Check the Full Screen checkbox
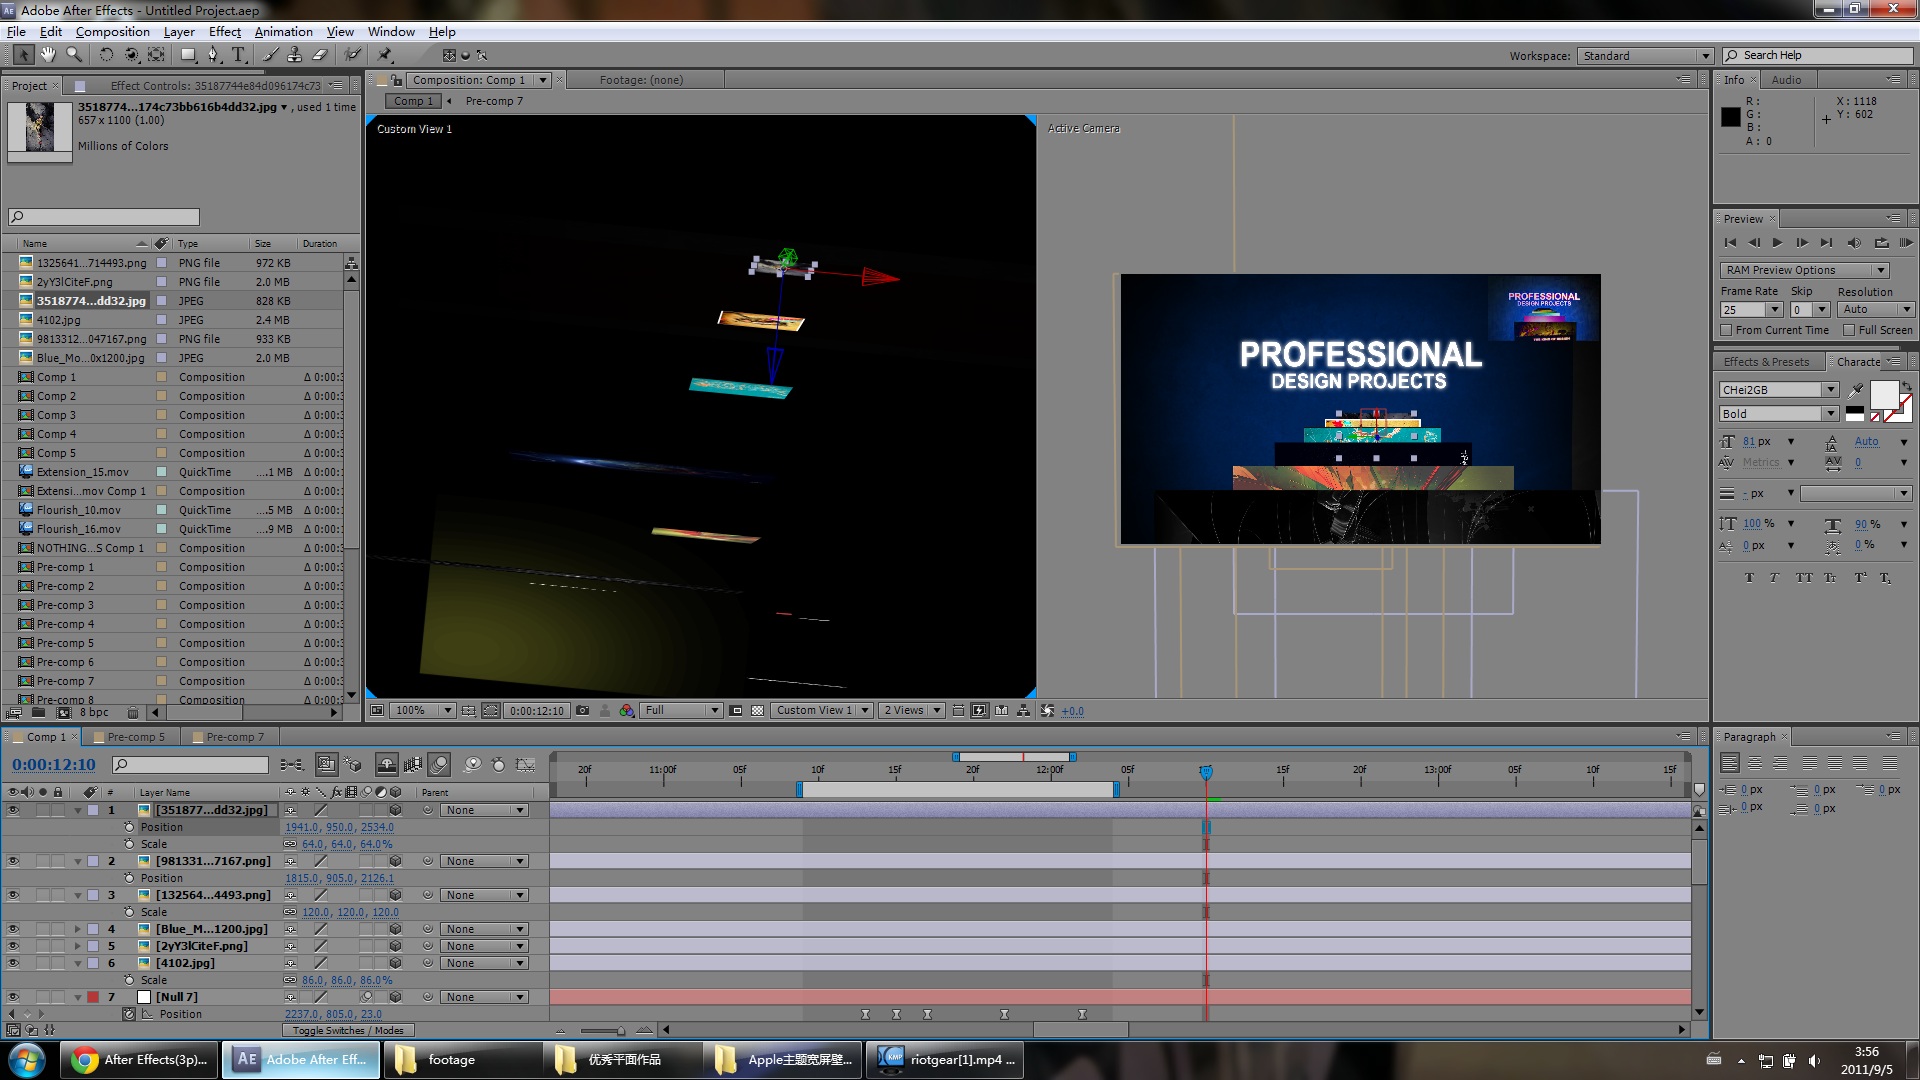Image resolution: width=1920 pixels, height=1080 pixels. pos(1849,330)
